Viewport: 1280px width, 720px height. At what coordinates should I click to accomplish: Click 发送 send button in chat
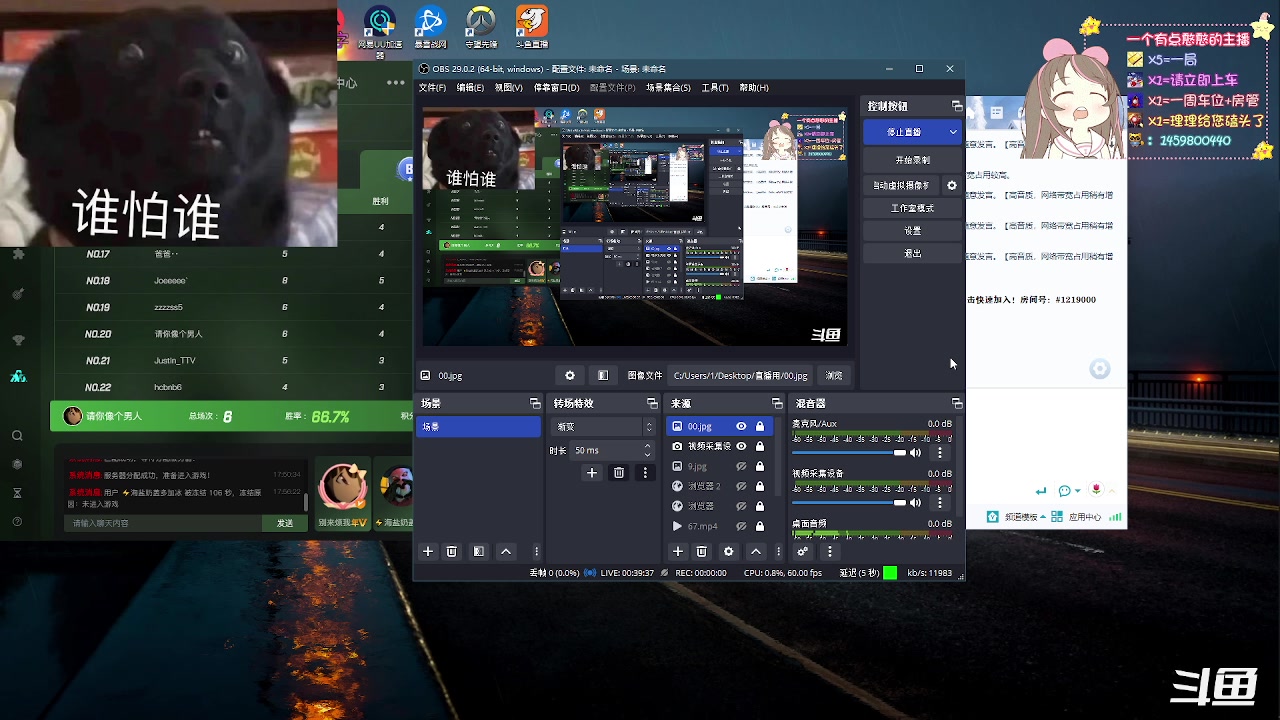click(x=285, y=523)
